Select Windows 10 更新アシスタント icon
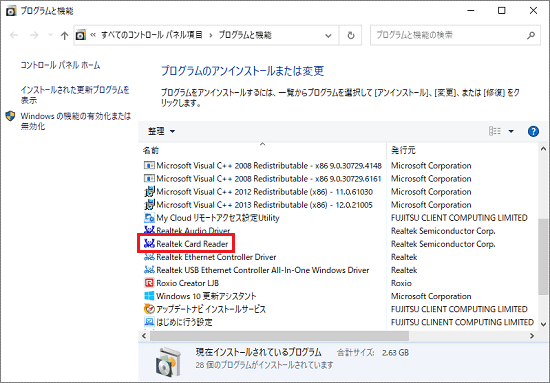The image size is (550, 383). coord(149,296)
